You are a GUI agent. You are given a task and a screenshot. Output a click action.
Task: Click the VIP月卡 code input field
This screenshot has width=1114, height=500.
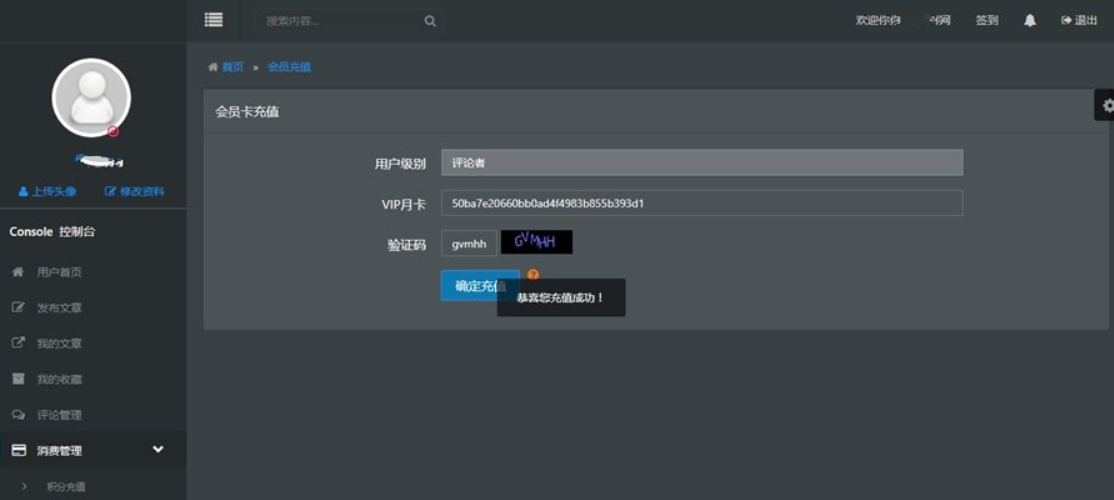tap(701, 203)
